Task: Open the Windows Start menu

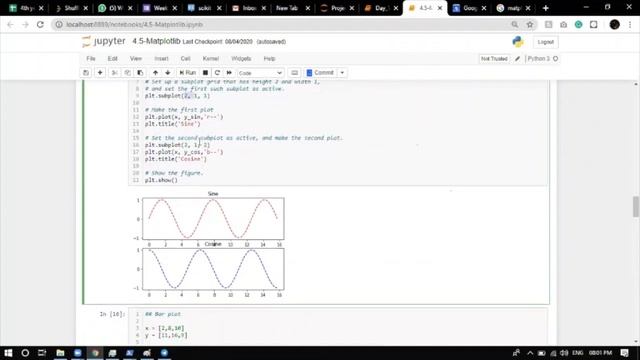Action: [8, 353]
